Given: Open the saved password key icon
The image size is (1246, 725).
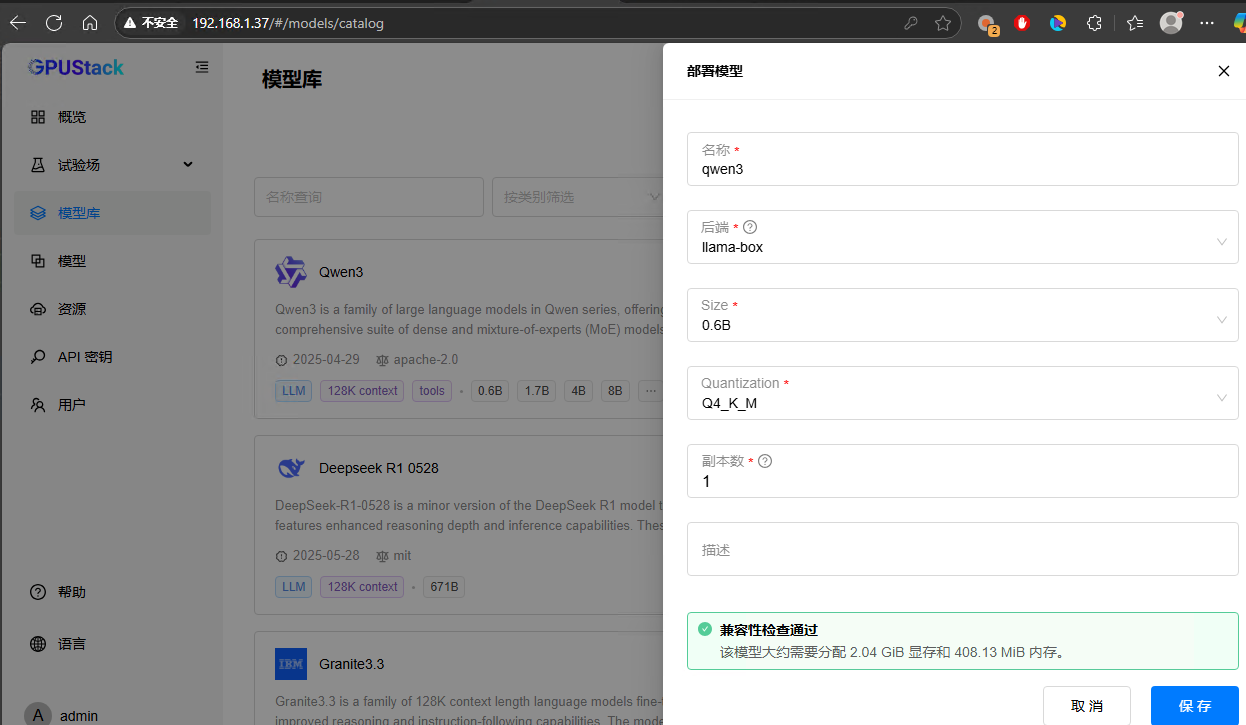Looking at the screenshot, I should click(911, 22).
